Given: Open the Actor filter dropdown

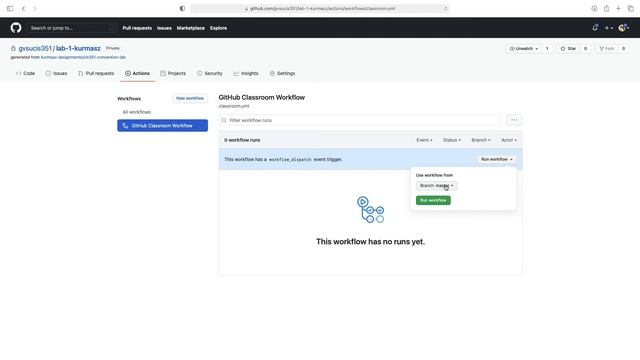Looking at the screenshot, I should pyautogui.click(x=509, y=140).
